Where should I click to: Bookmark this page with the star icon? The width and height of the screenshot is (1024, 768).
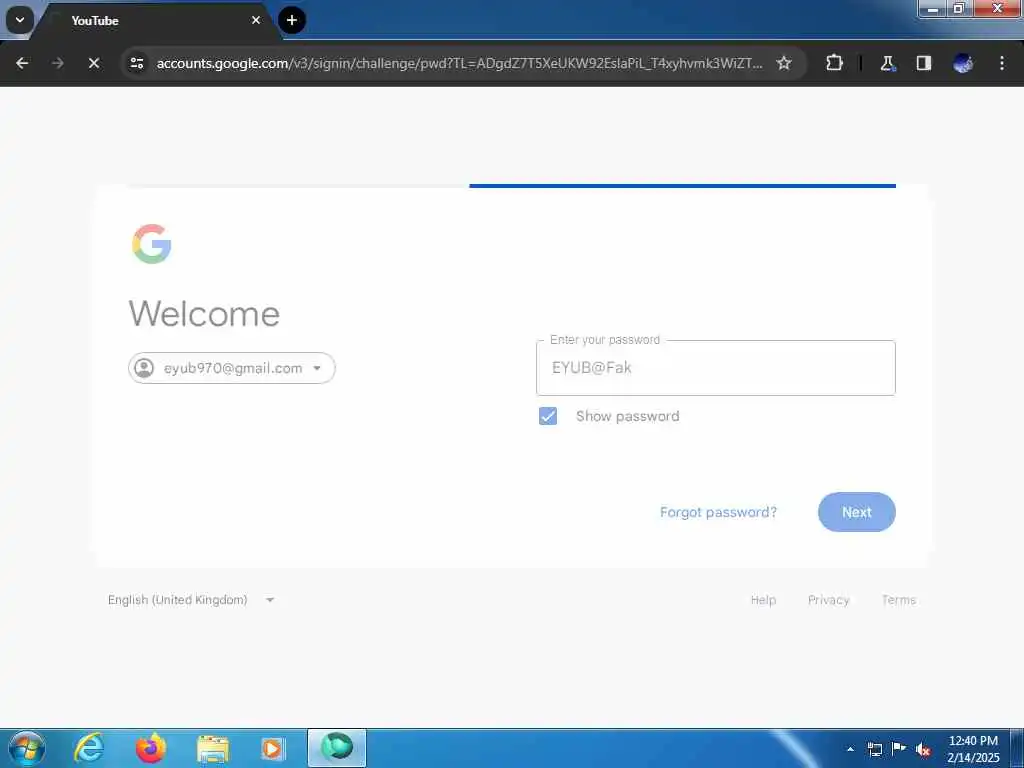[x=784, y=63]
